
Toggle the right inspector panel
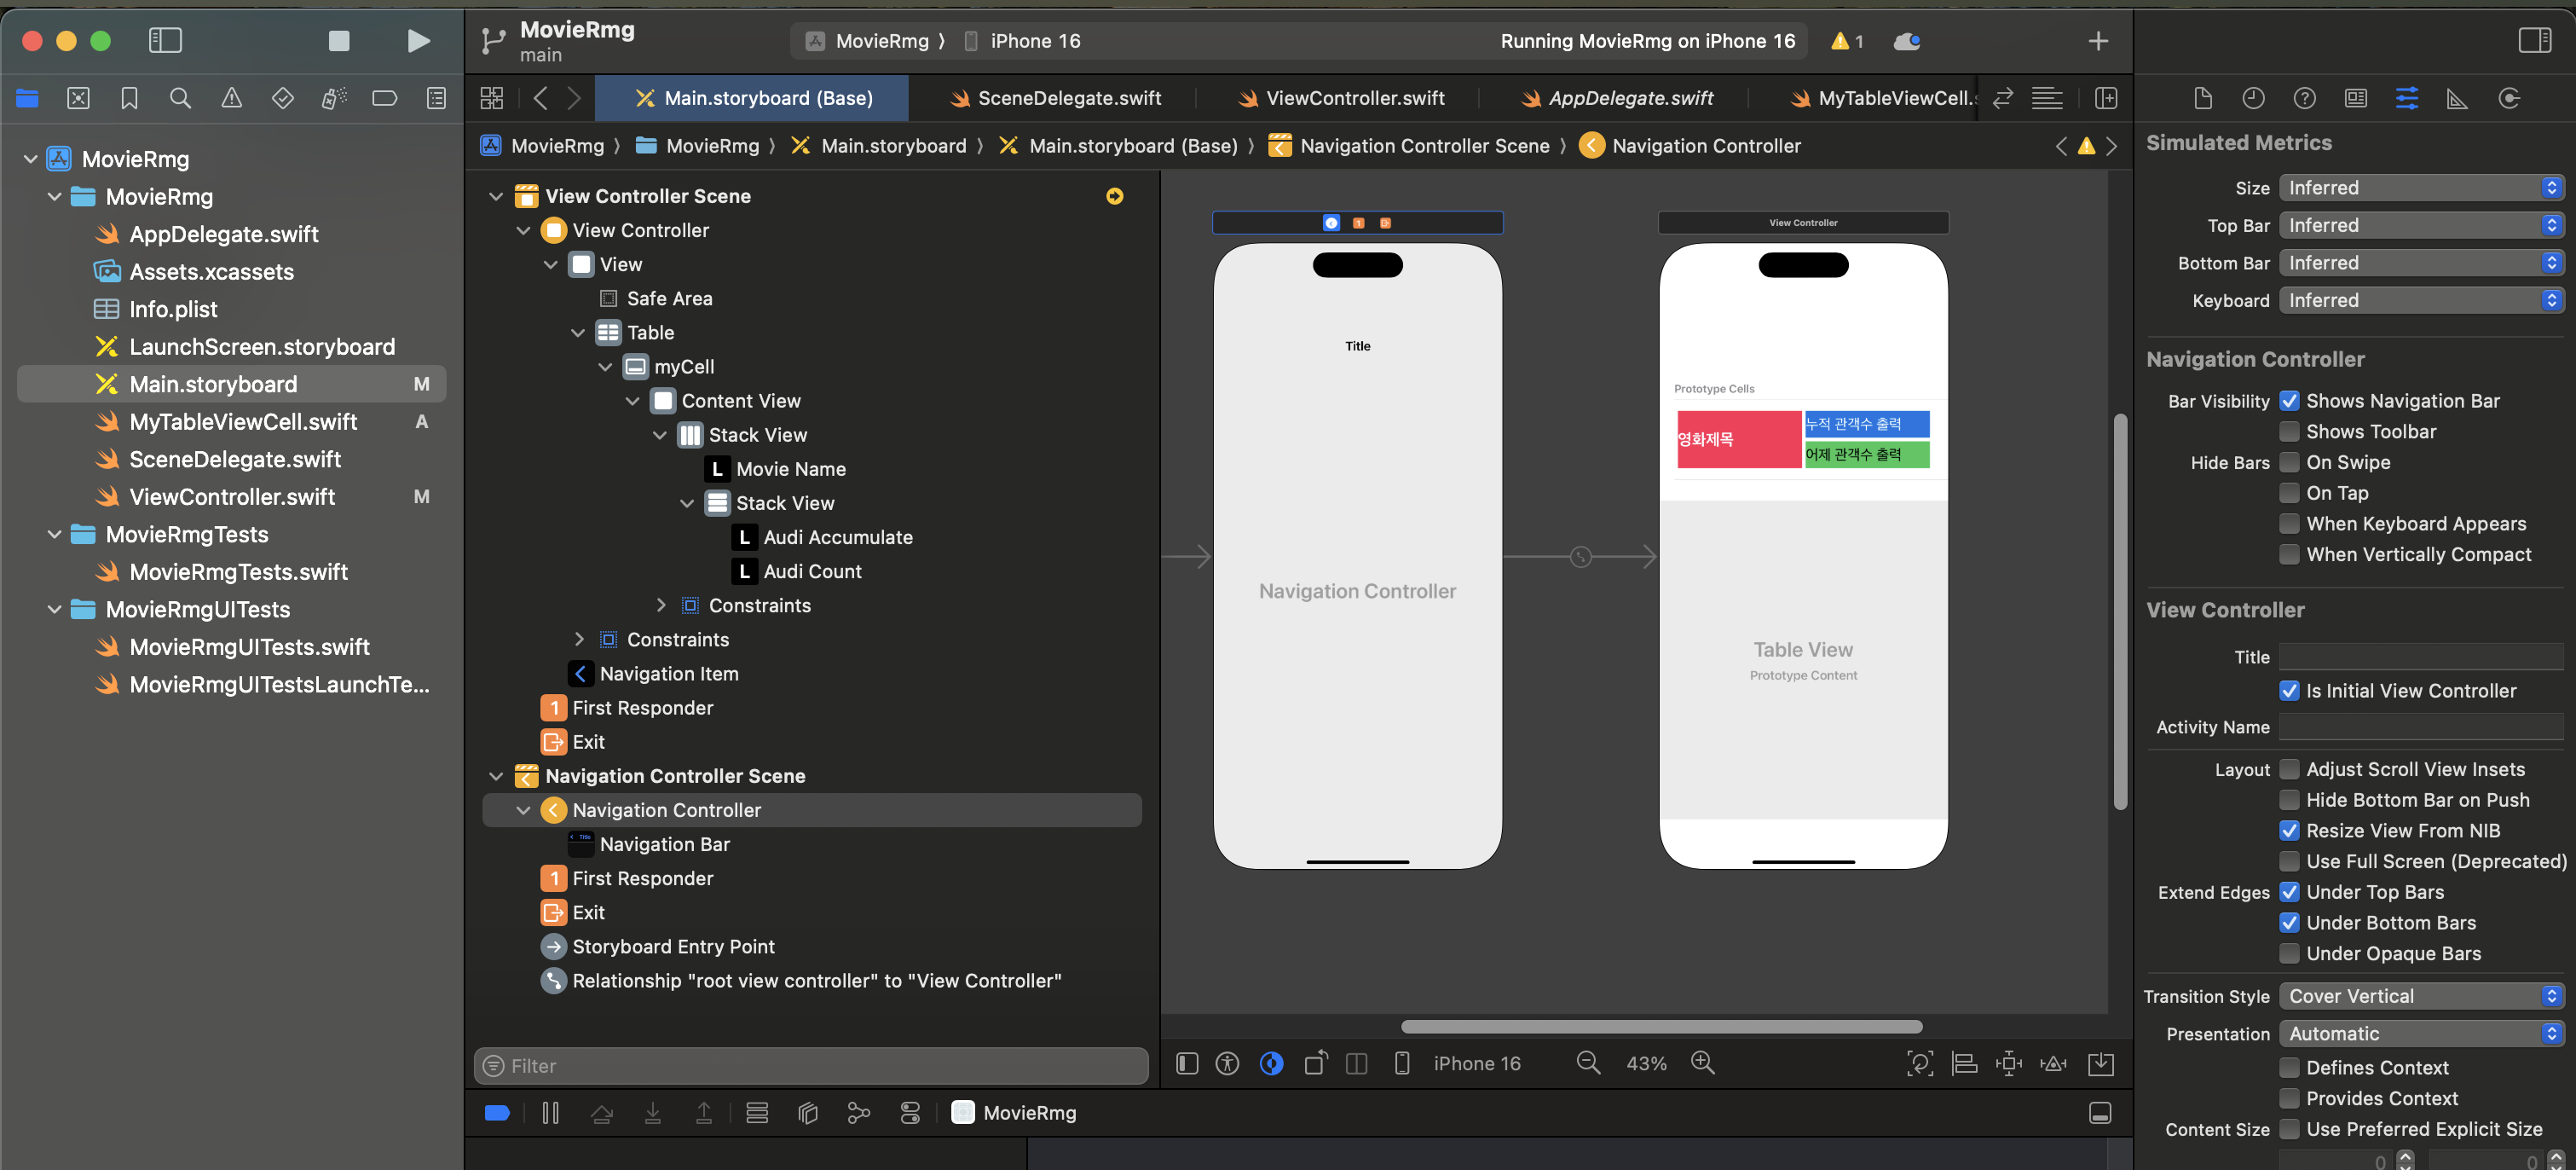click(2534, 41)
